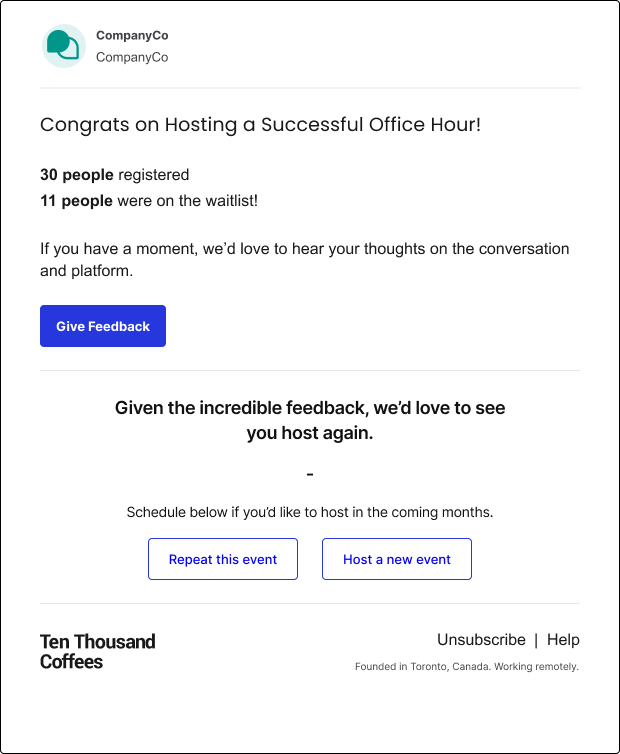The width and height of the screenshot is (620, 754).
Task: Click the bold CompanyCo sender name
Action: (x=132, y=36)
